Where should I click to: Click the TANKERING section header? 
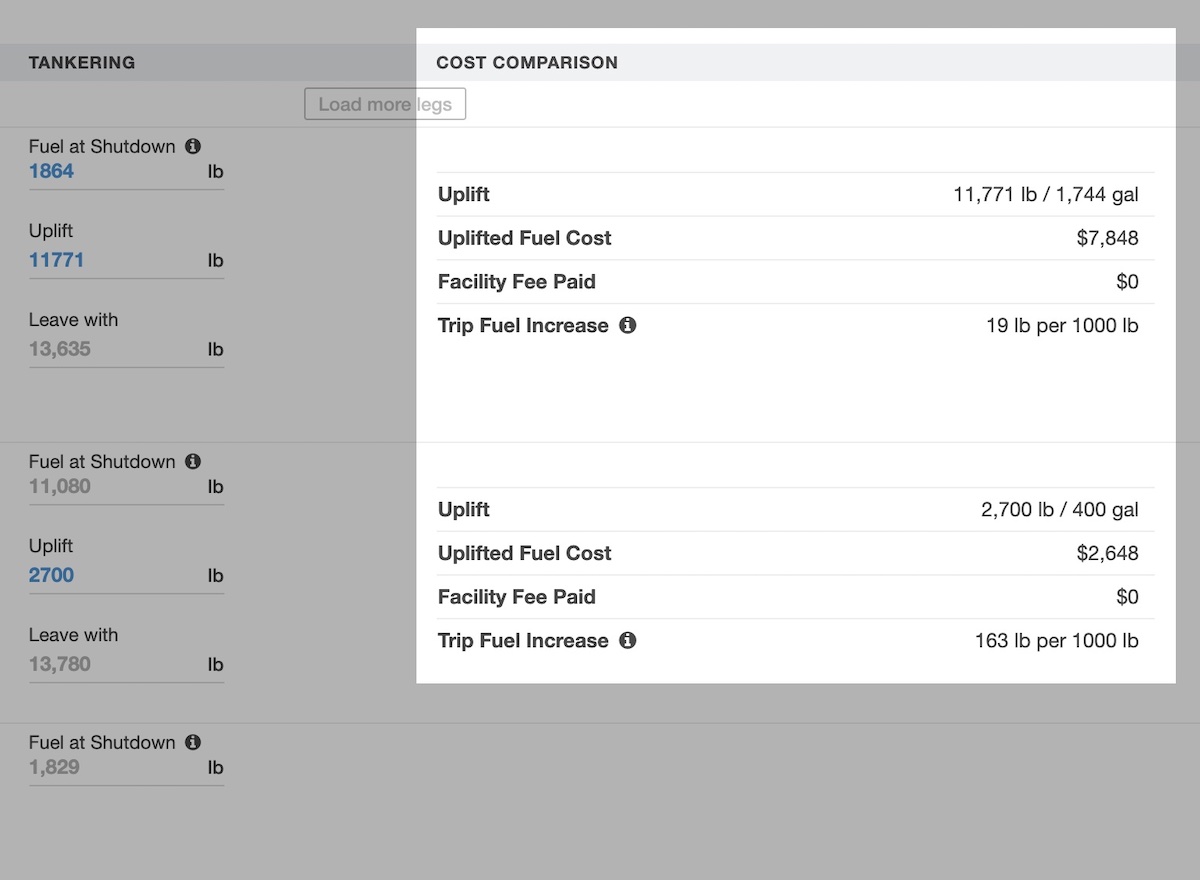[x=82, y=62]
